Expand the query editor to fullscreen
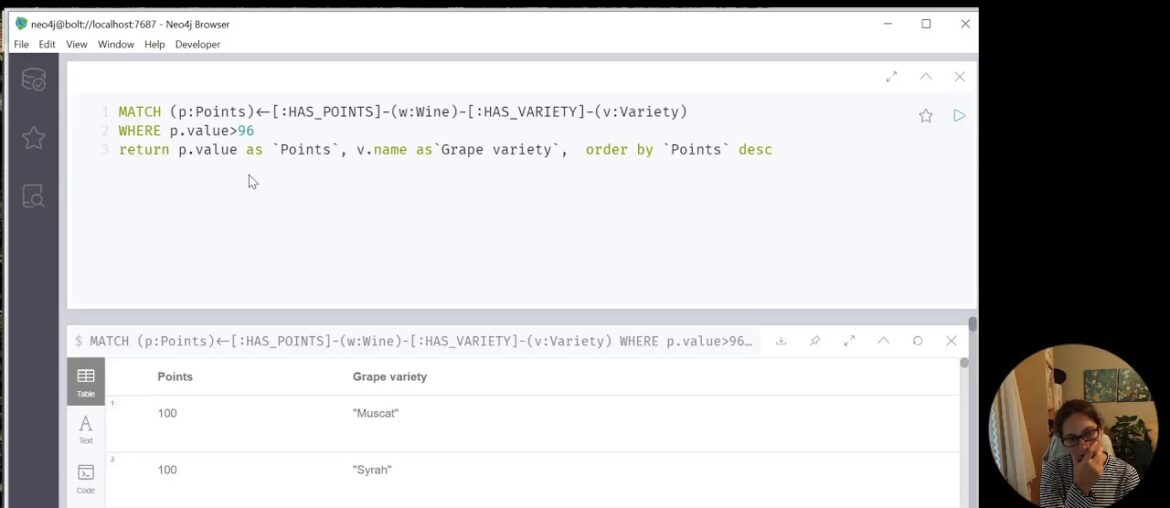 891,77
